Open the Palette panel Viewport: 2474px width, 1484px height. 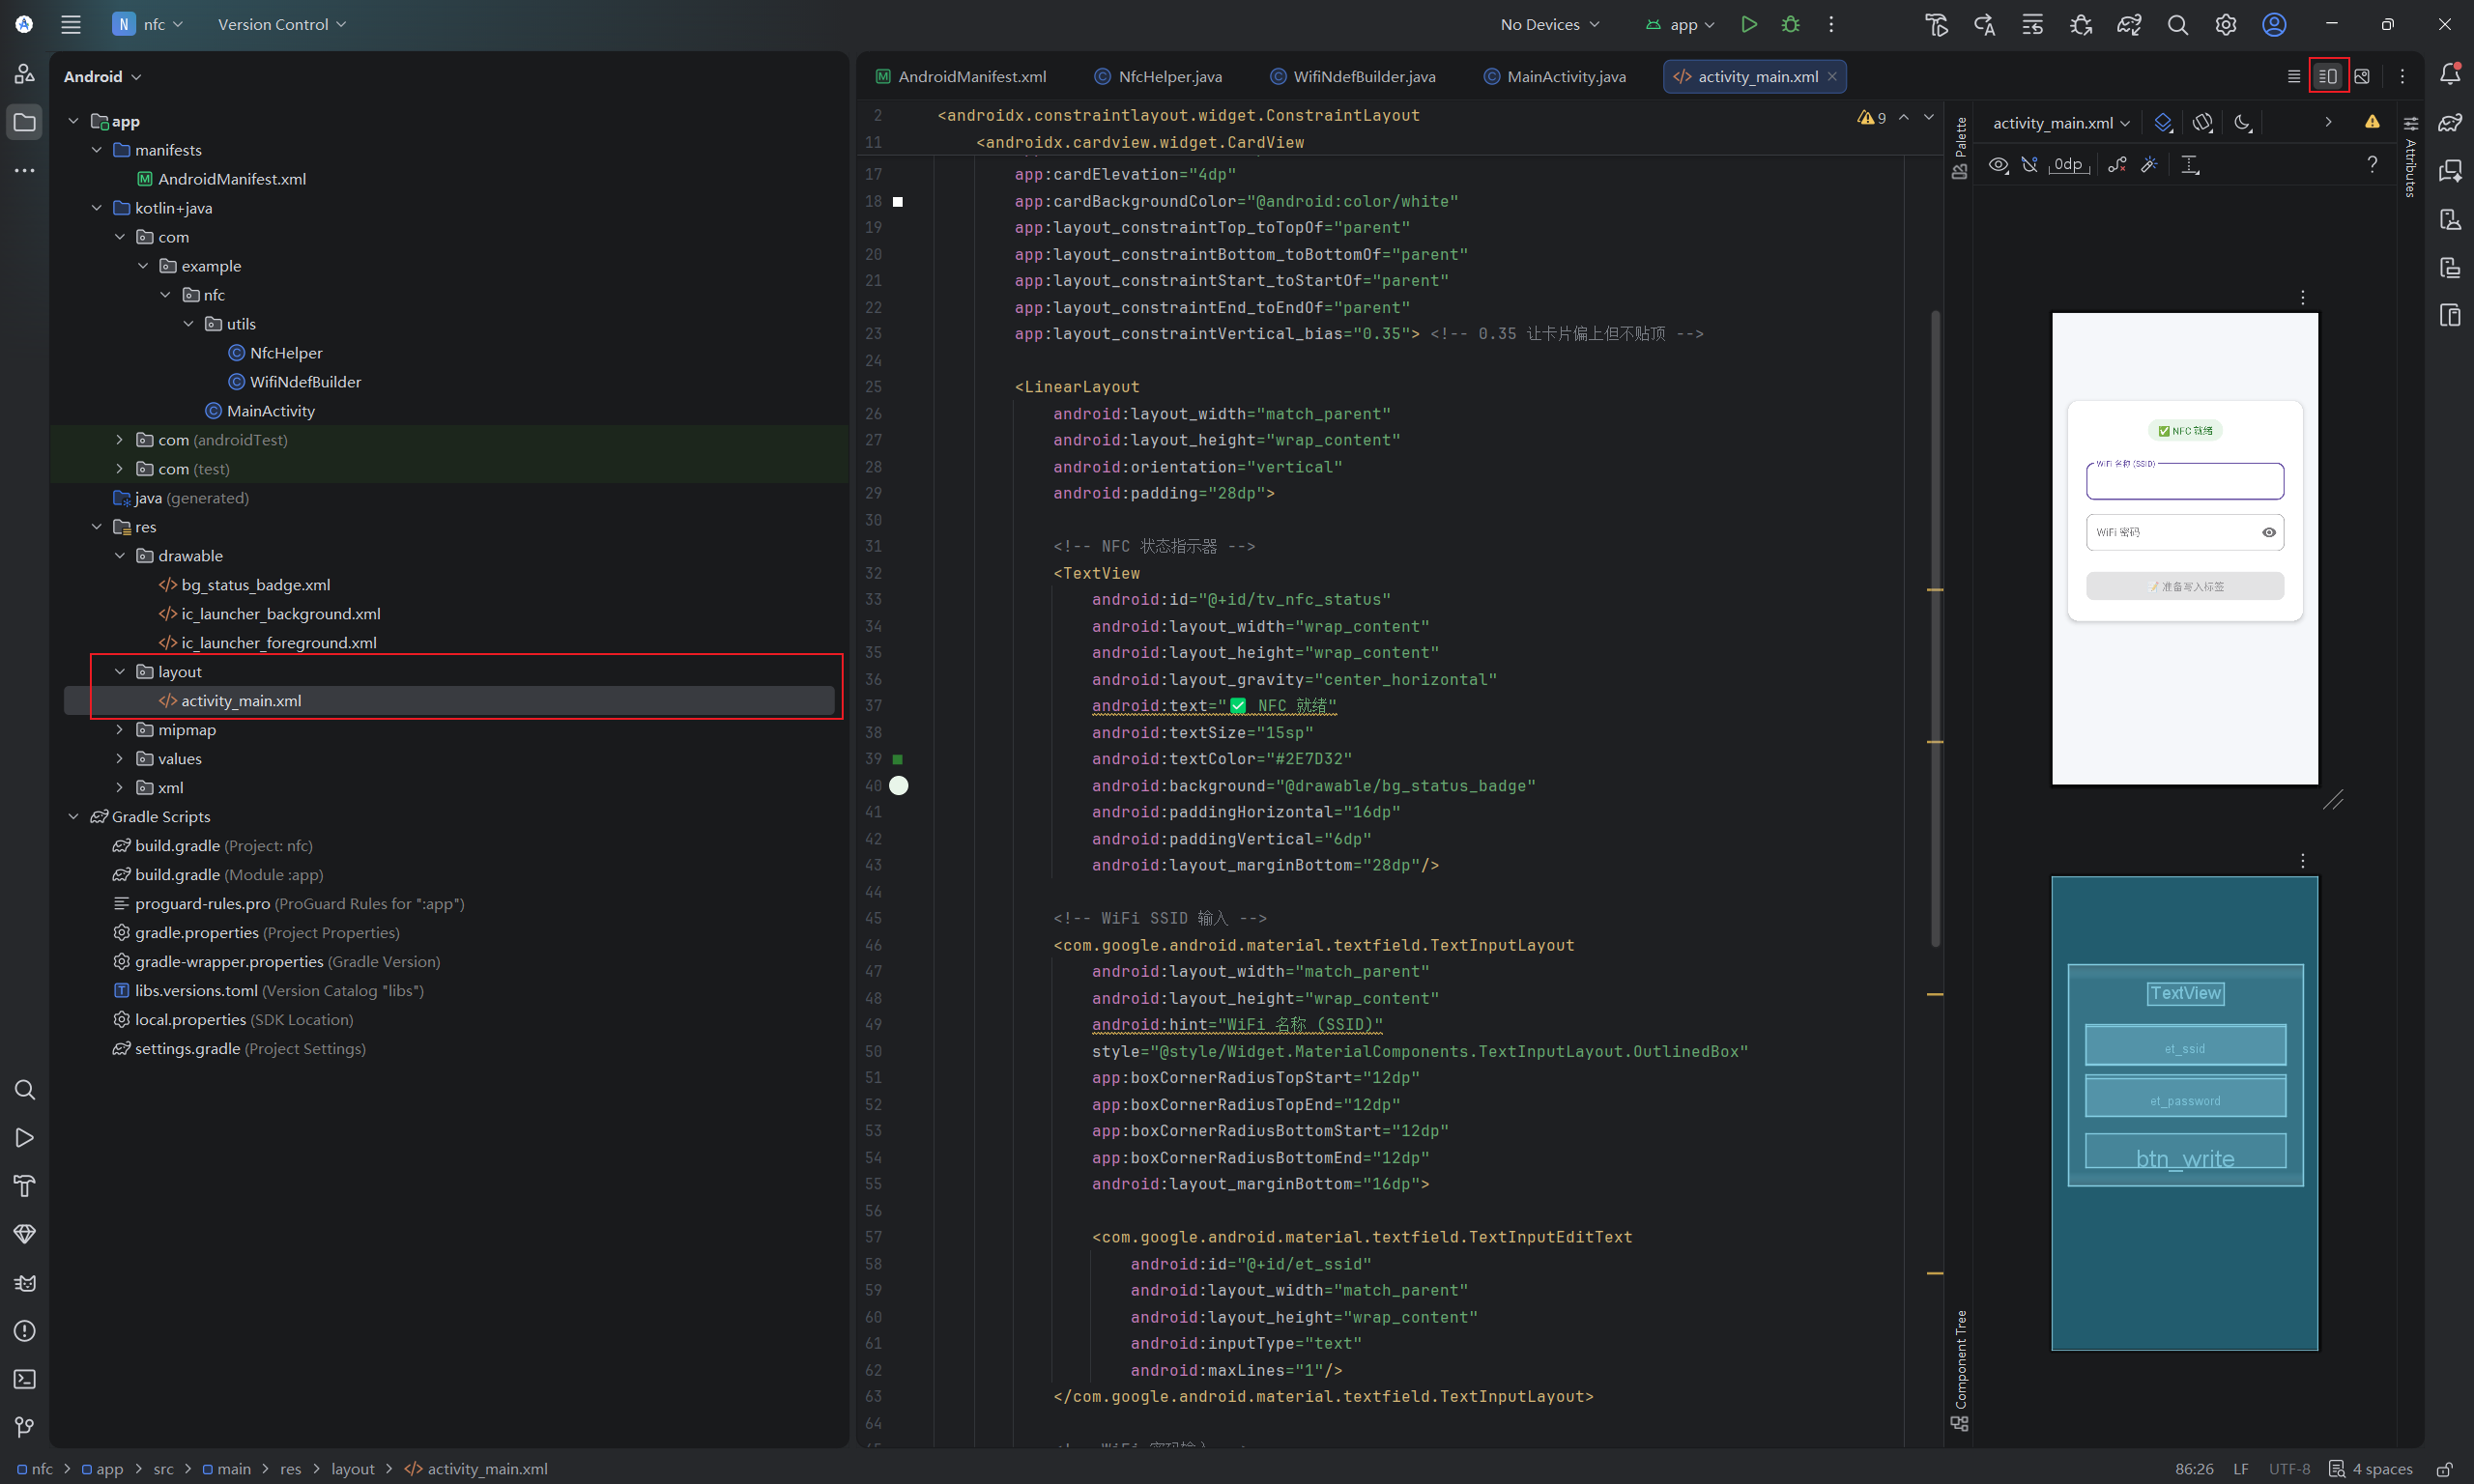coord(1960,147)
